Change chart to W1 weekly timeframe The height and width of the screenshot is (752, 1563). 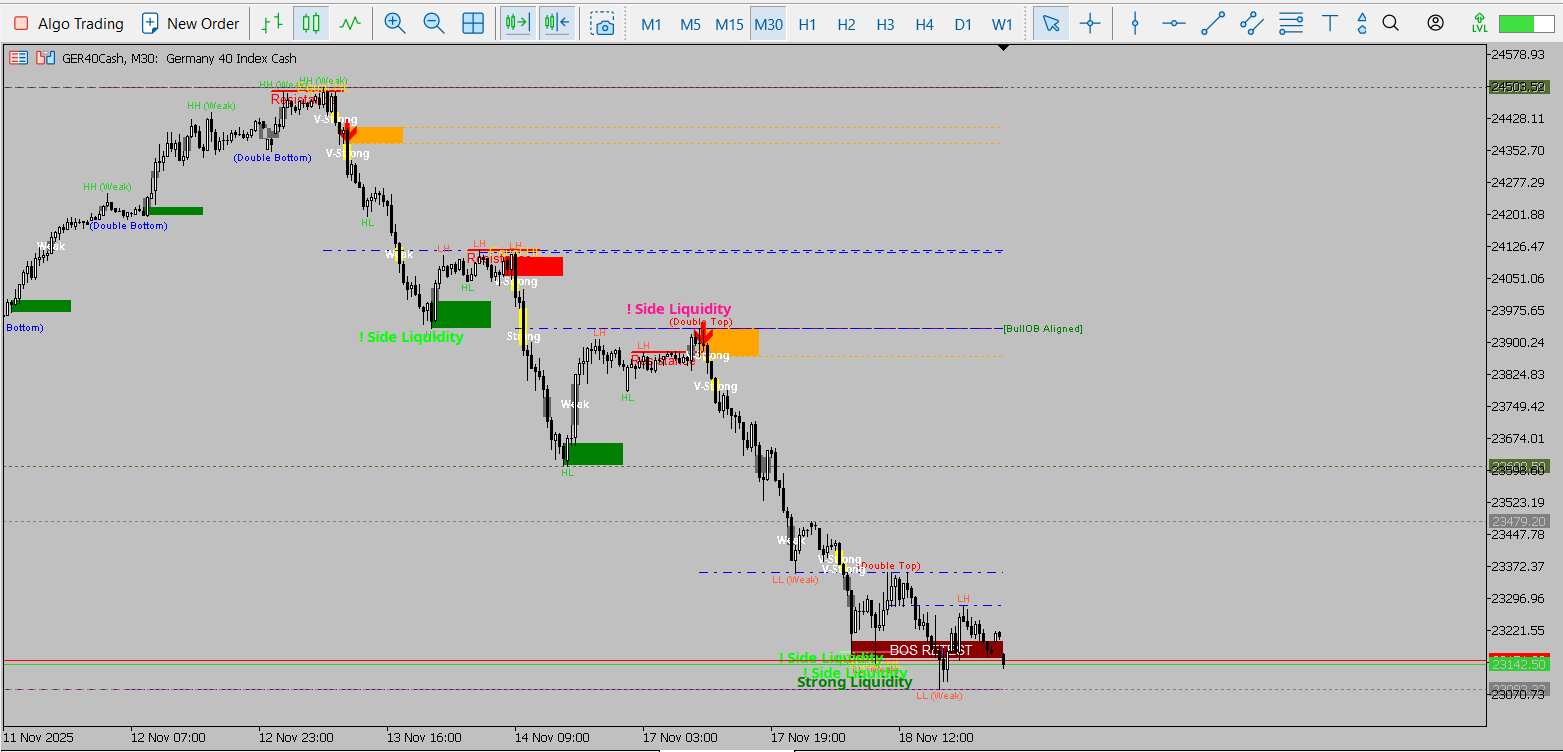[x=1002, y=24]
